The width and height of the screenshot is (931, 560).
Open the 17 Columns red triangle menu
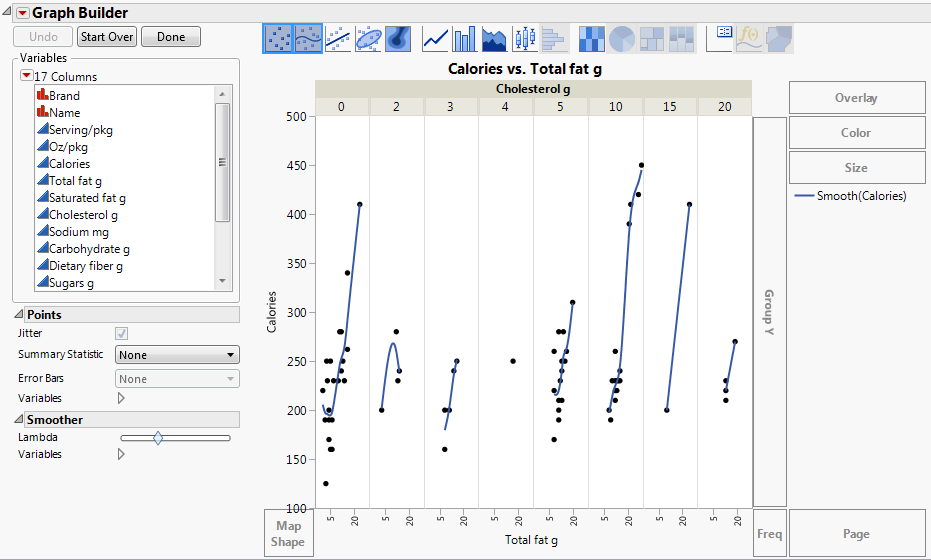tap(27, 75)
